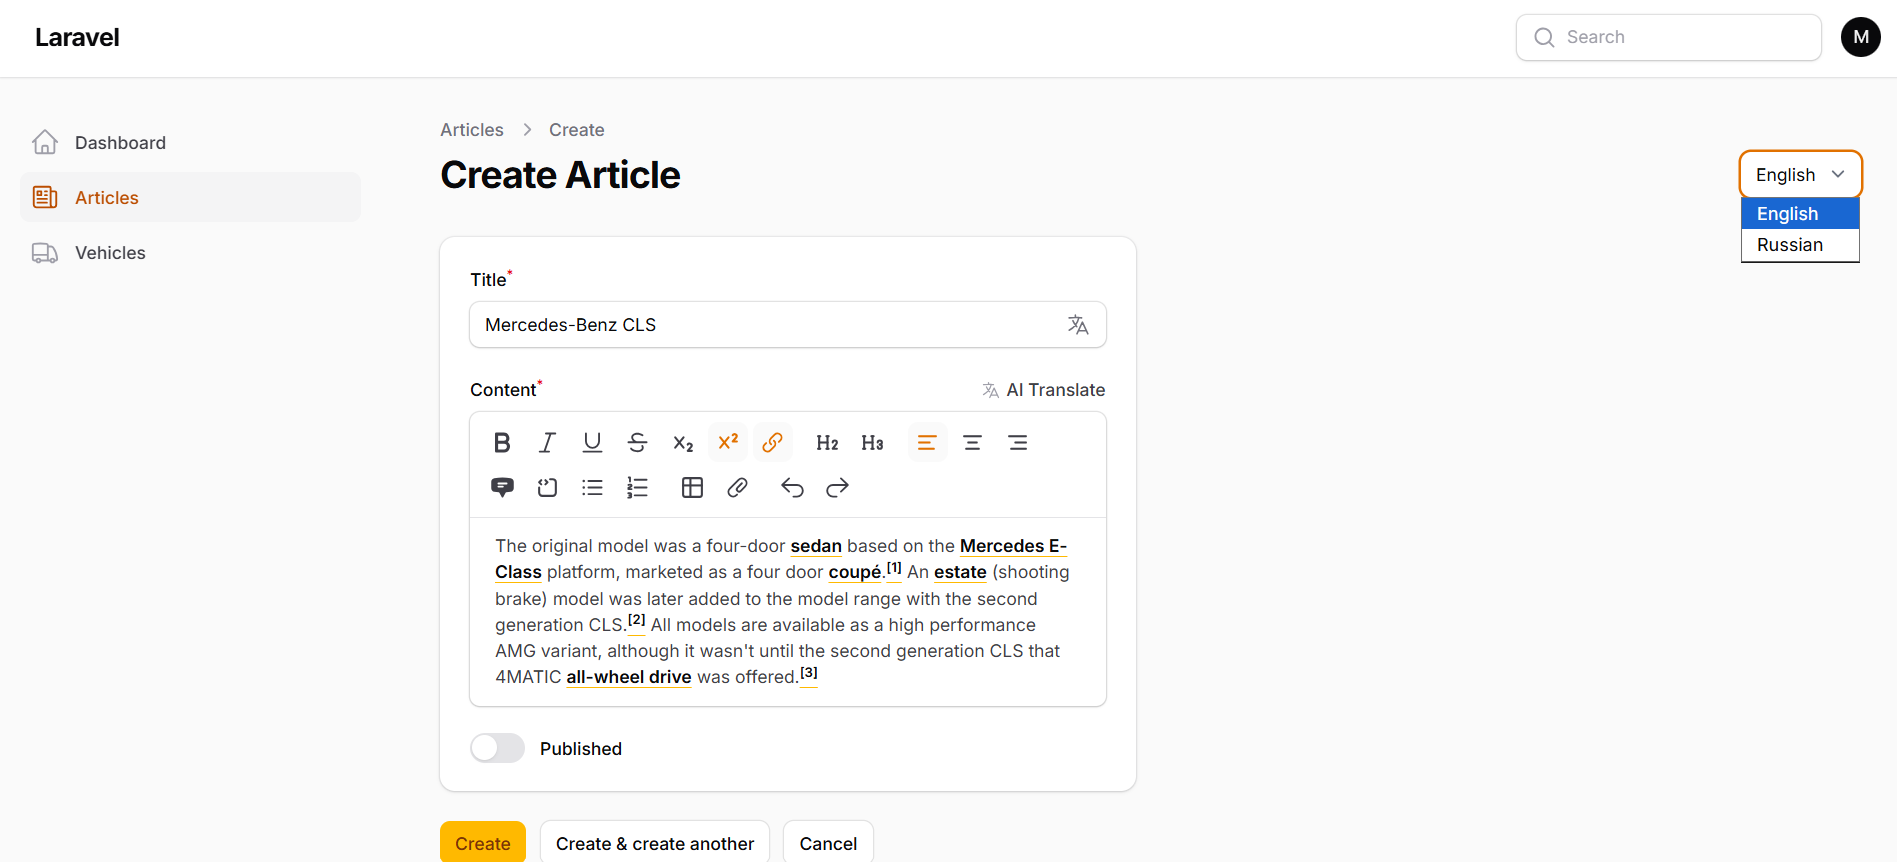
Task: Select Russian from the language list
Action: [1800, 245]
